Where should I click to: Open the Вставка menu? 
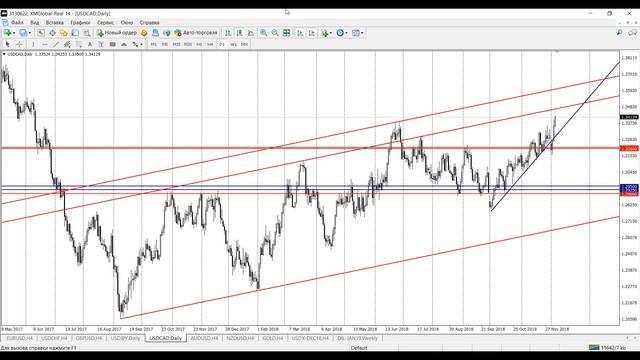55,22
